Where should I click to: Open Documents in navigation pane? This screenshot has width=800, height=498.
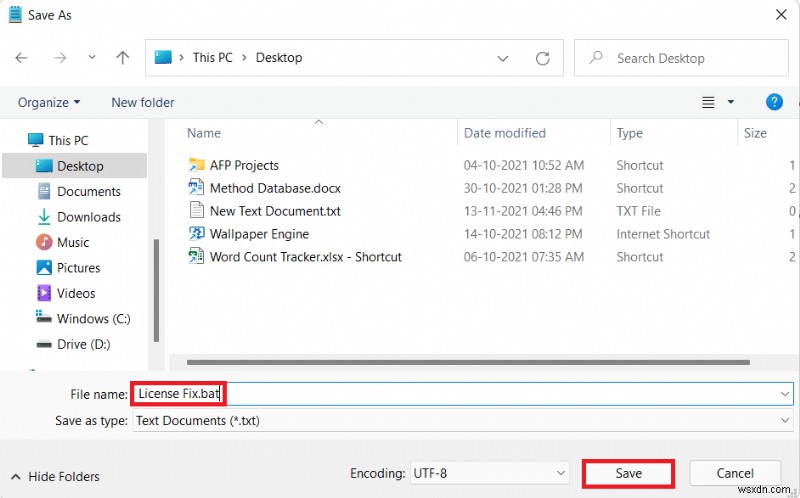click(89, 191)
